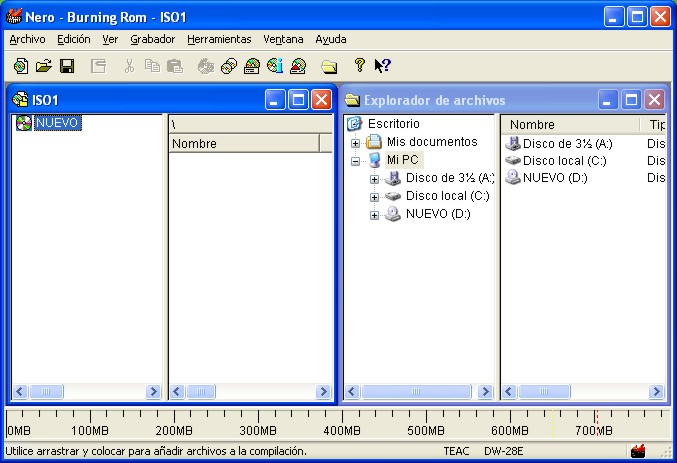Expand Disco local (C:) in the tree
Screen dimensions: 677x463
375,197
